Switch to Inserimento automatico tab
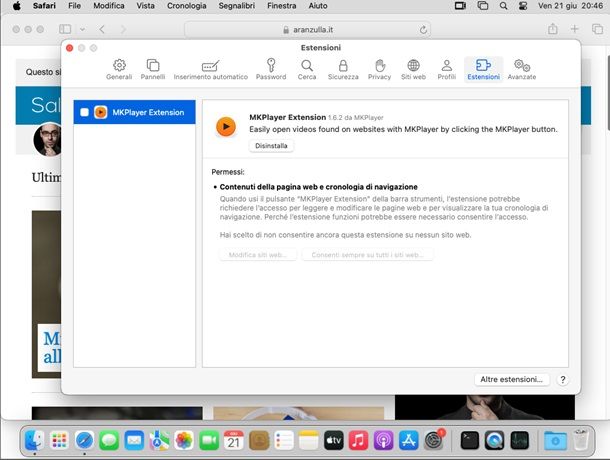Viewport: 610px width, 460px height. pyautogui.click(x=210, y=70)
